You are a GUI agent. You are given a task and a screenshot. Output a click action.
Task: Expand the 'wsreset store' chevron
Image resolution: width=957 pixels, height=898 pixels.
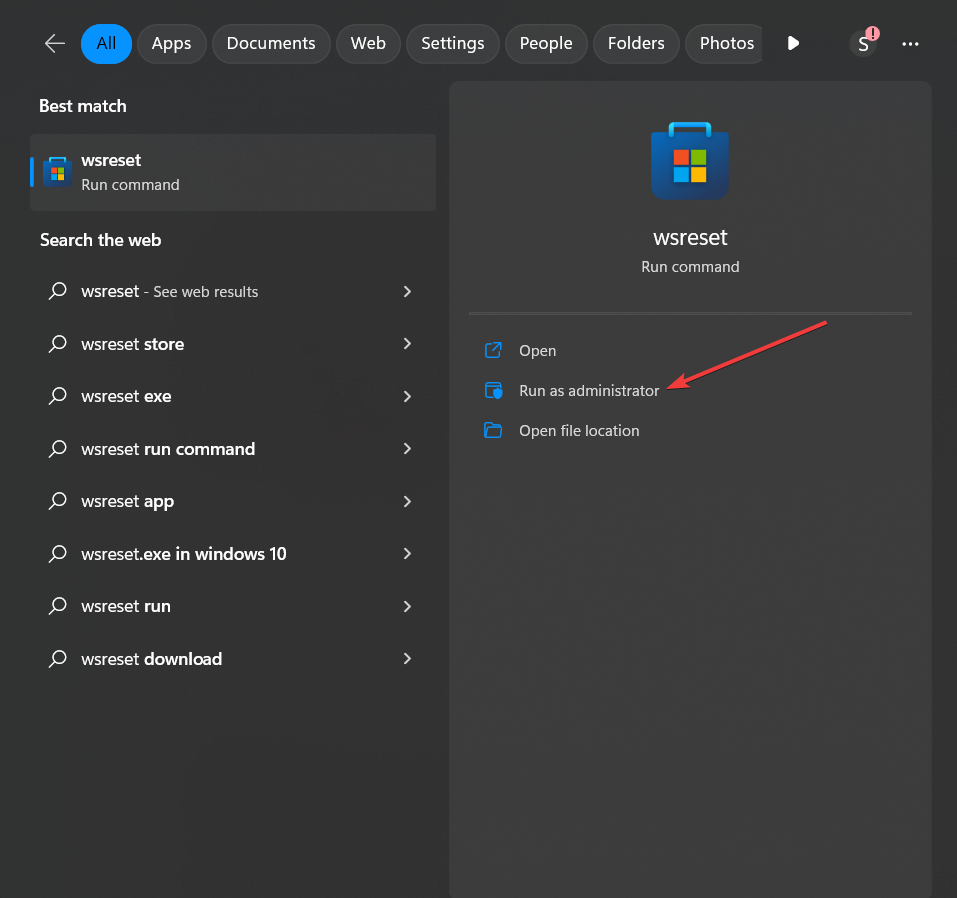(407, 344)
